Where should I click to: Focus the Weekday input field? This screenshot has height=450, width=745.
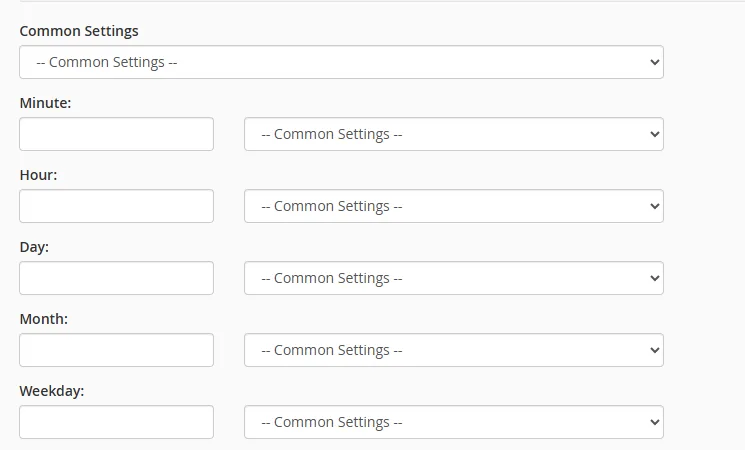coord(116,422)
